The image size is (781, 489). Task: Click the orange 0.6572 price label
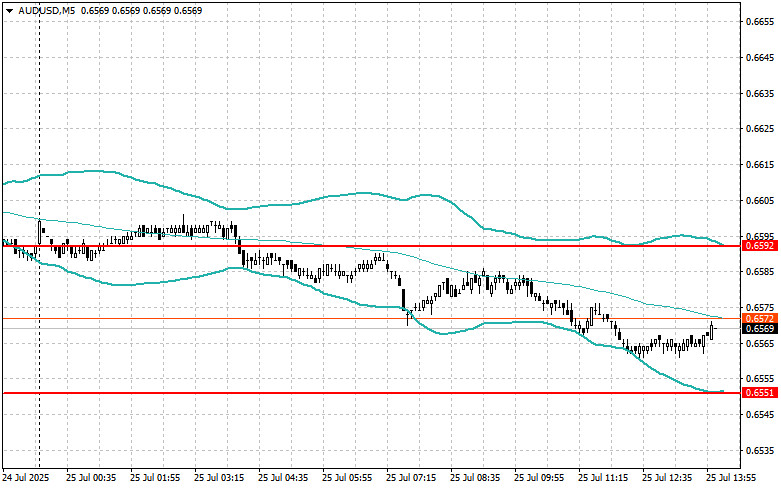(x=760, y=318)
